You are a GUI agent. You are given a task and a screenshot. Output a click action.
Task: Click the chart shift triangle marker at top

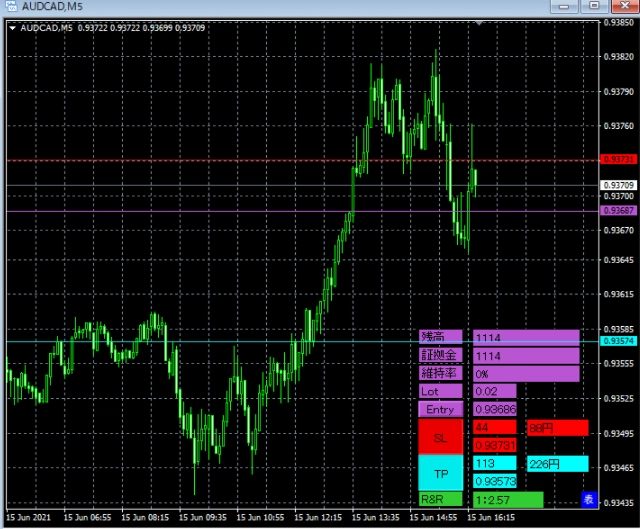click(479, 23)
